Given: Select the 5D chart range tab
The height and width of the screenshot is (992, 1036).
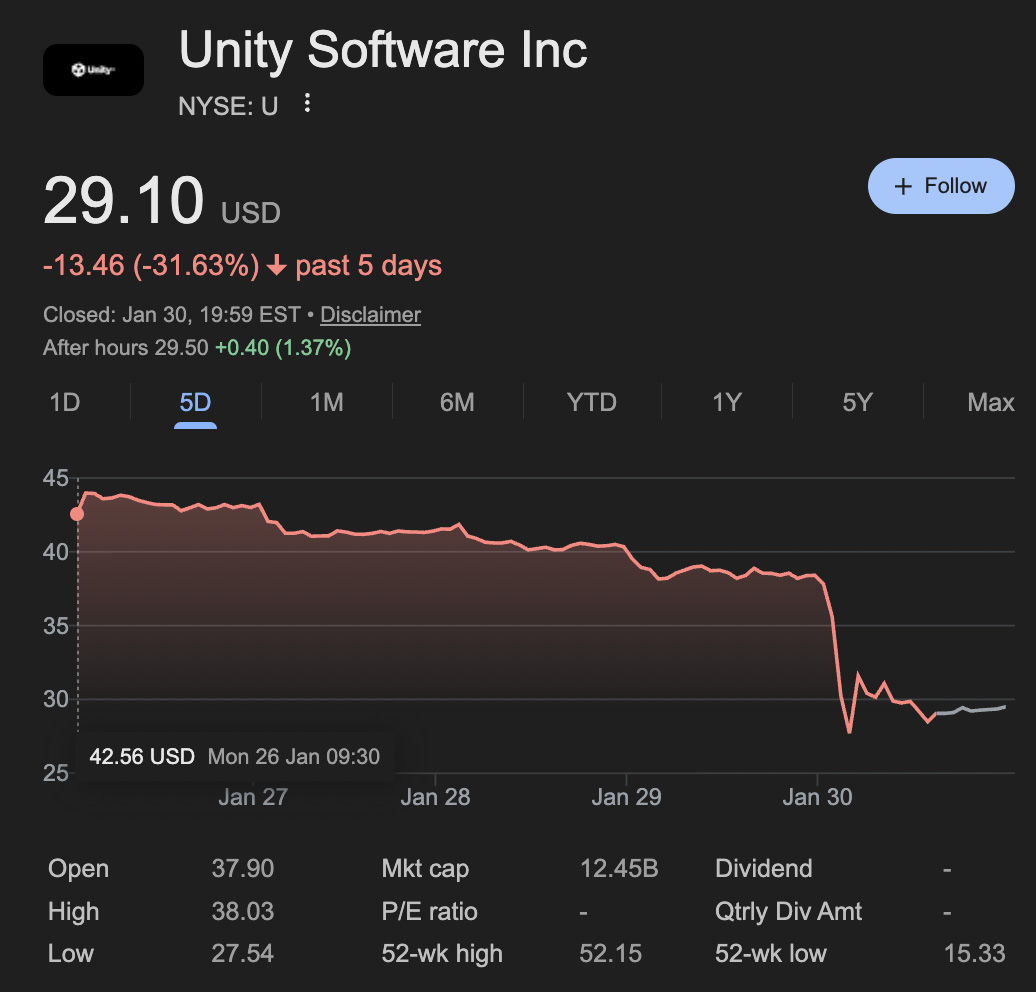Looking at the screenshot, I should click(x=195, y=403).
